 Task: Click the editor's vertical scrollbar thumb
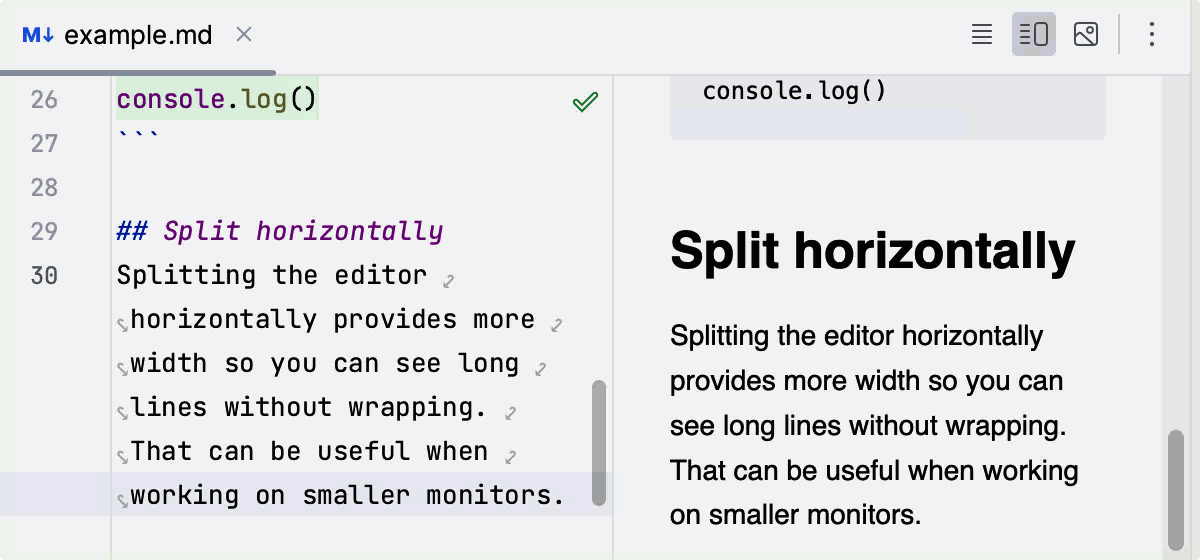coord(599,442)
